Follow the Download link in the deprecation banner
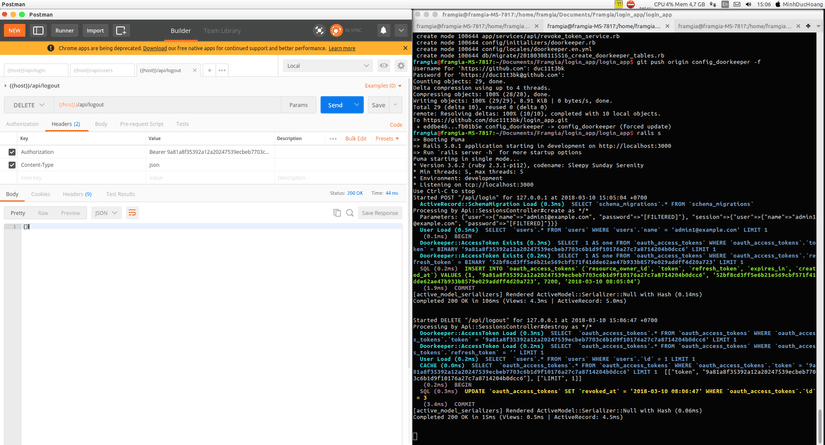The image size is (825, 445). tap(155, 48)
